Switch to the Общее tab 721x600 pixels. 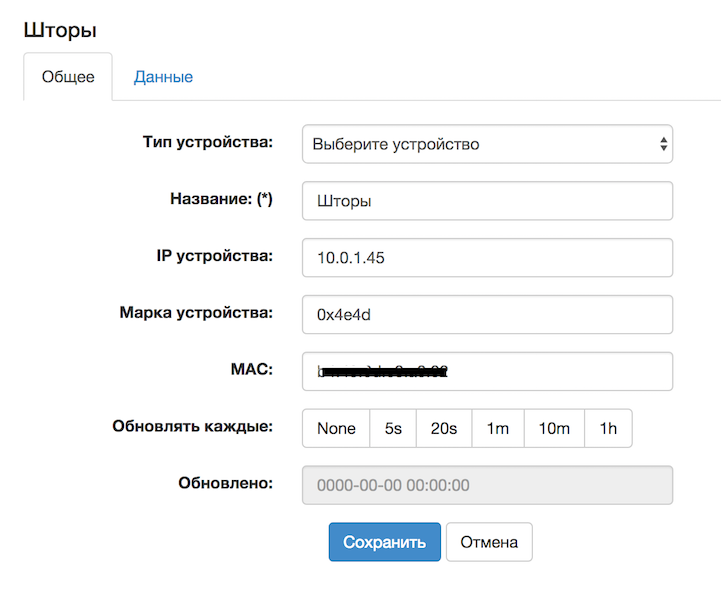coord(68,76)
